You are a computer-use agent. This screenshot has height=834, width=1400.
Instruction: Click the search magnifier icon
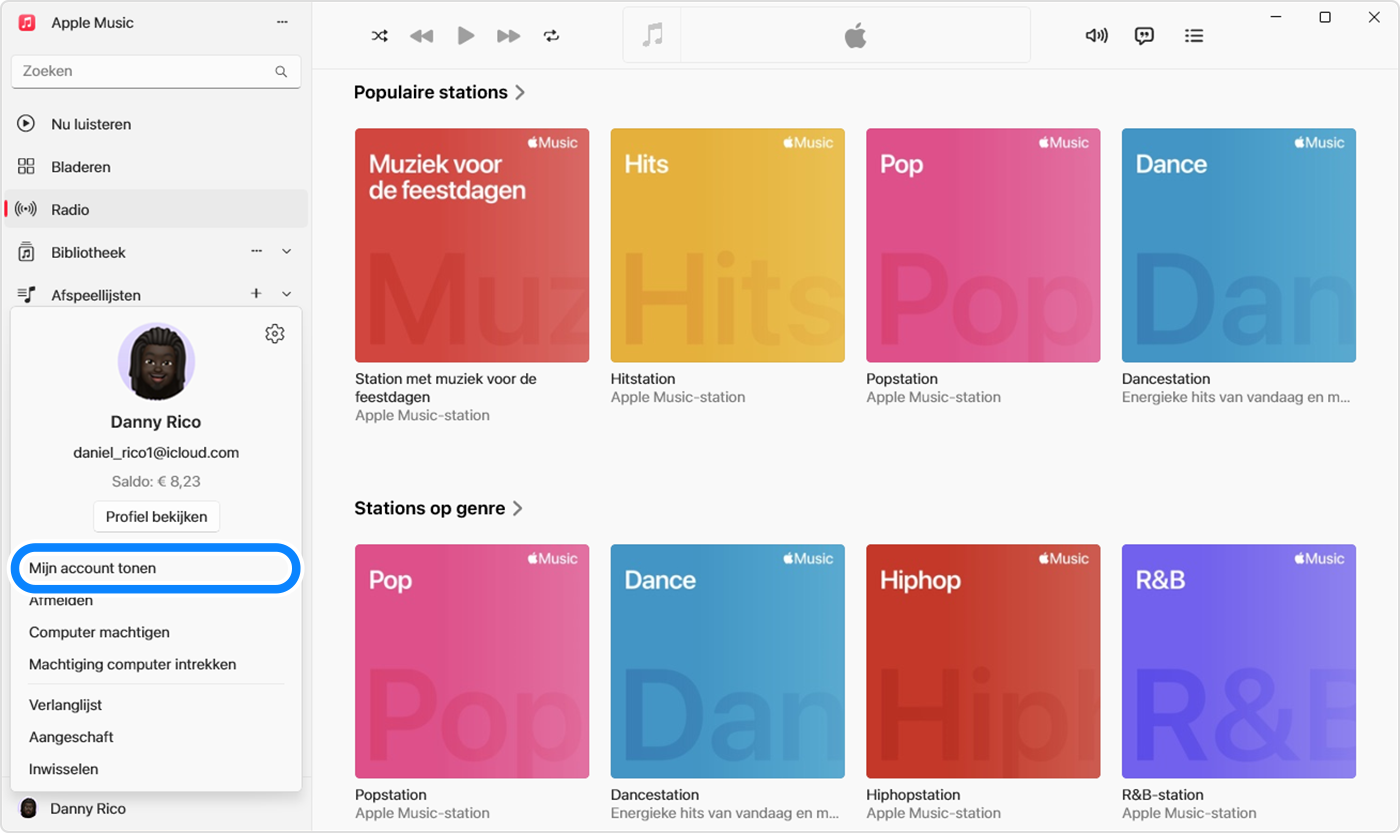click(x=281, y=72)
